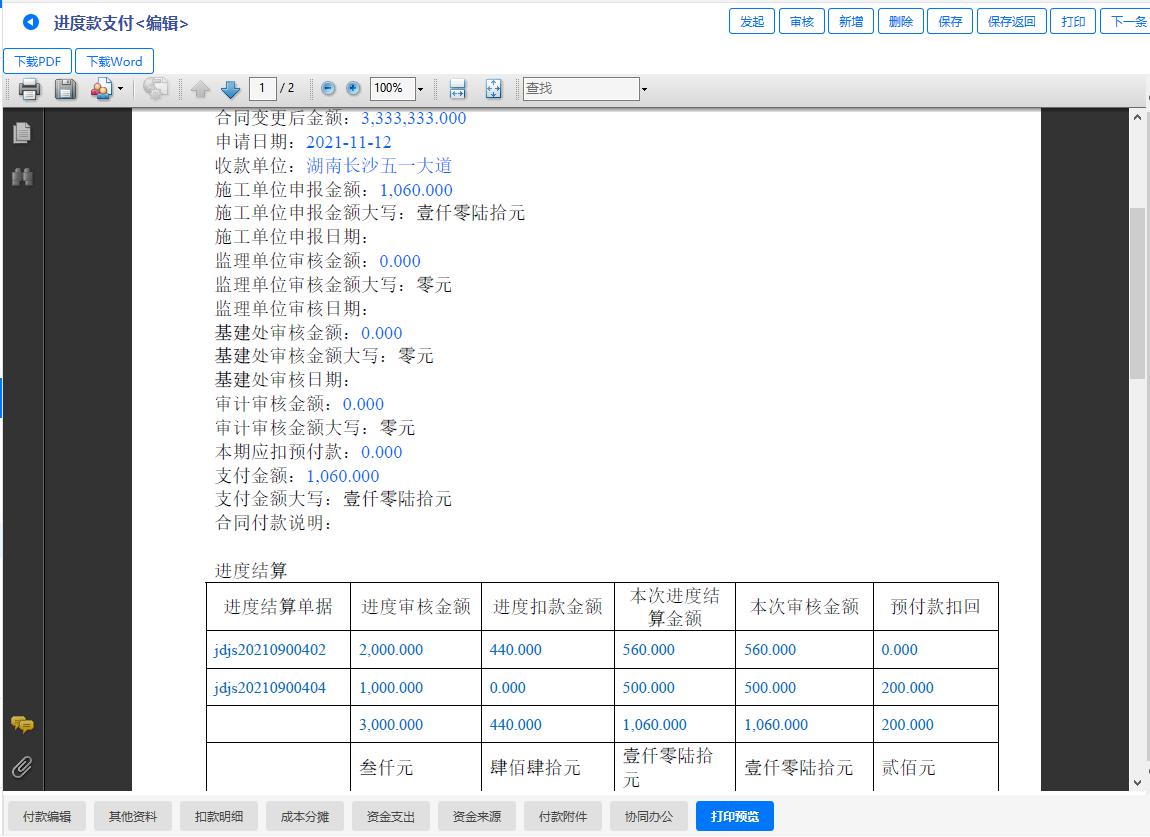Viewport: 1150px width, 837px height.
Task: Expand the 查找 search options dropdown
Action: point(644,89)
